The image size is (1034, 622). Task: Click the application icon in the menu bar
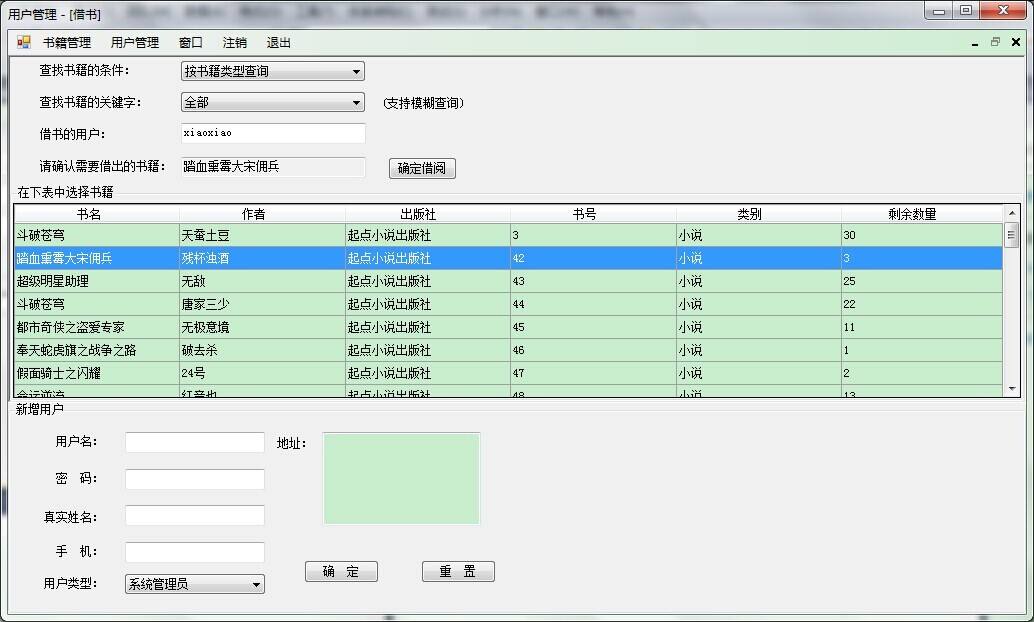[20, 42]
